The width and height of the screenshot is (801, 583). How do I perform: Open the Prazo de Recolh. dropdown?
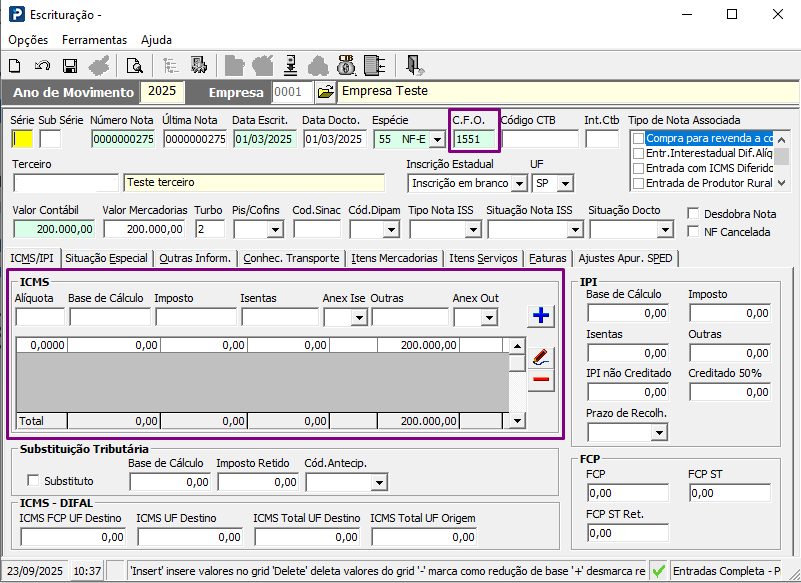[658, 433]
